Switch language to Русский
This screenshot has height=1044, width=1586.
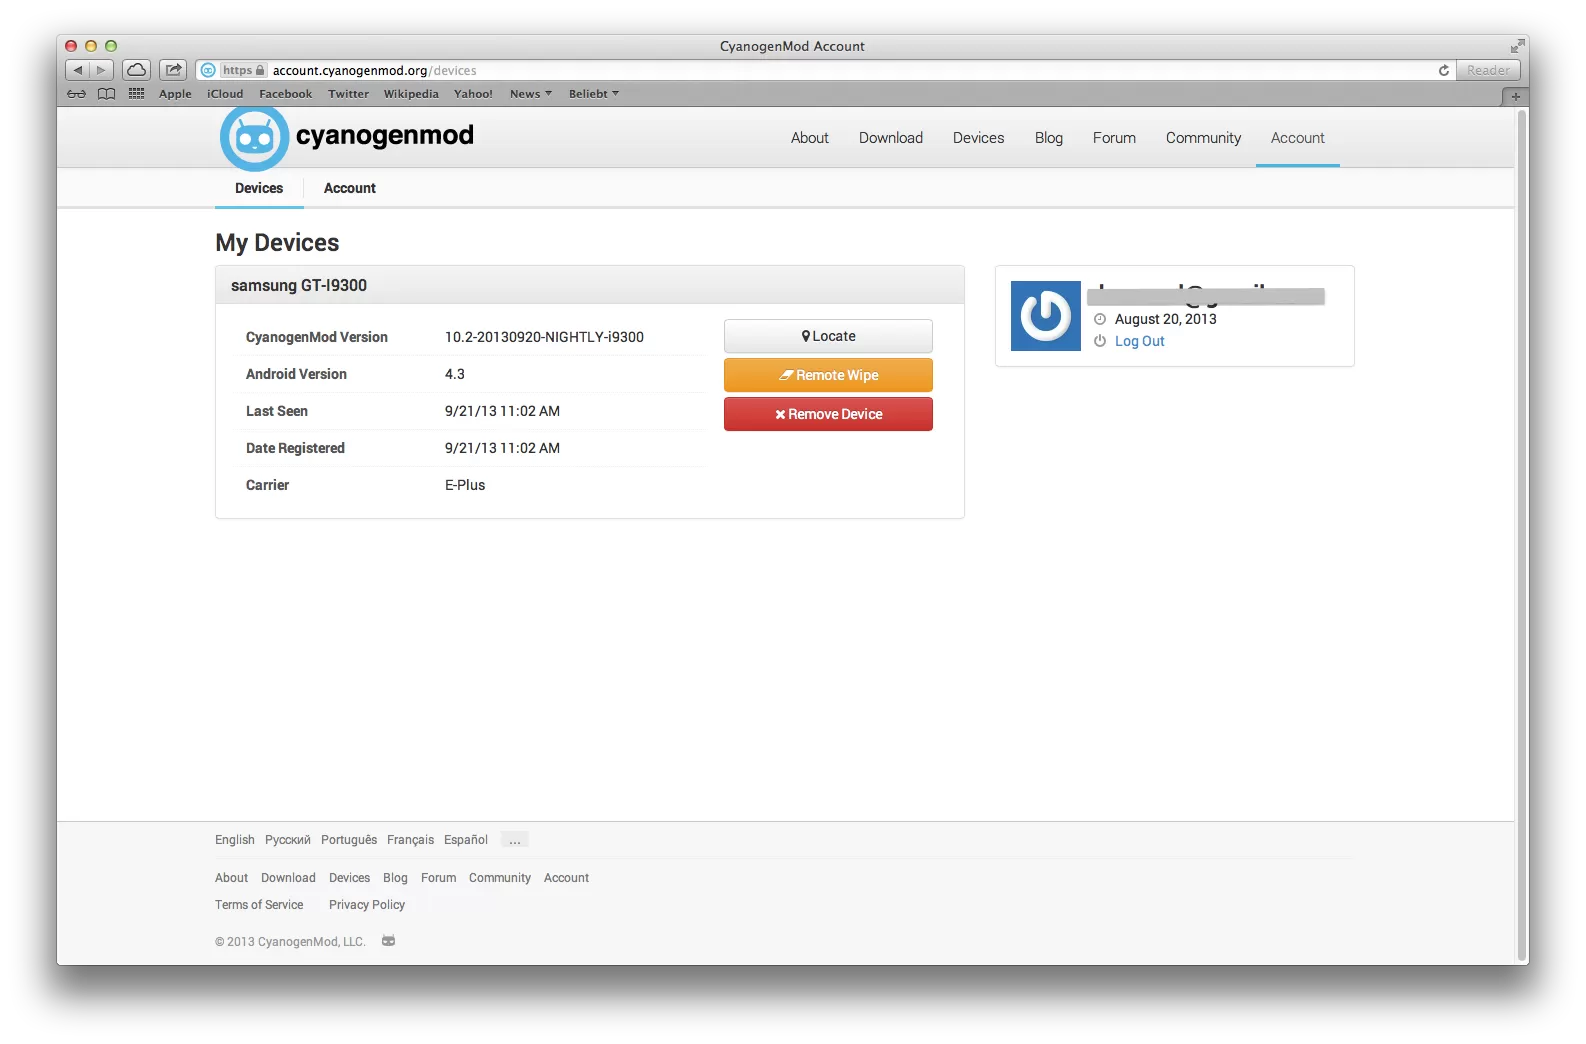pyautogui.click(x=288, y=840)
